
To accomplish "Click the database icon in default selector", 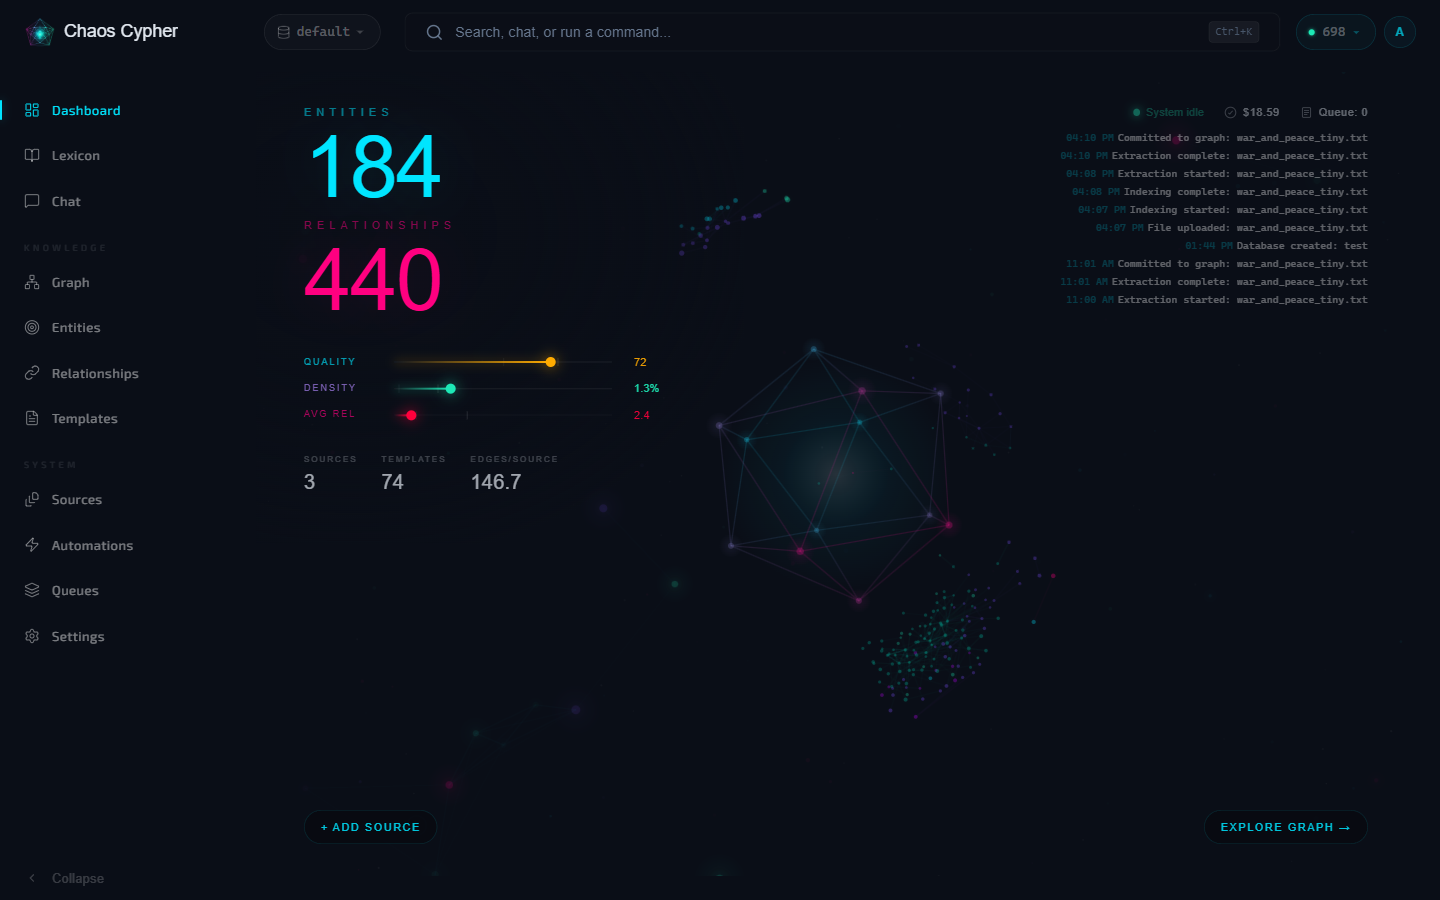I will (x=284, y=32).
